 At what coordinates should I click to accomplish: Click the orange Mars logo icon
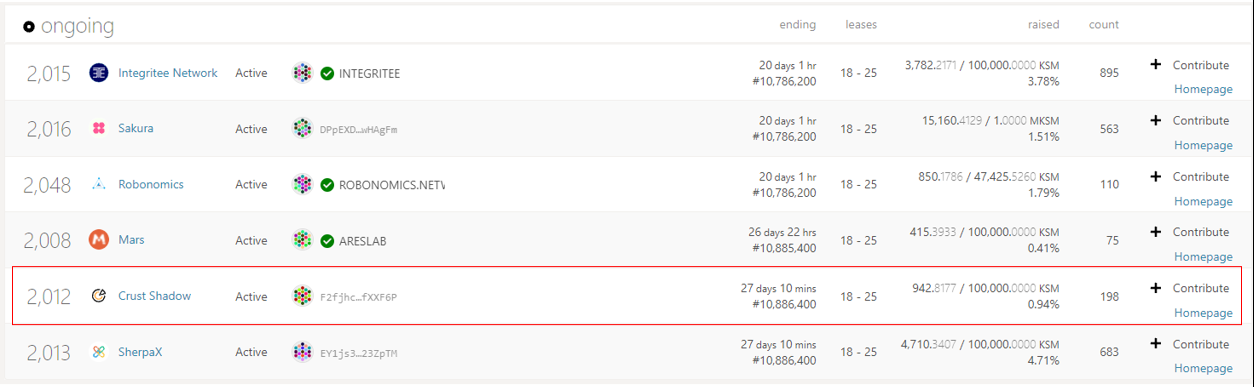pyautogui.click(x=99, y=240)
